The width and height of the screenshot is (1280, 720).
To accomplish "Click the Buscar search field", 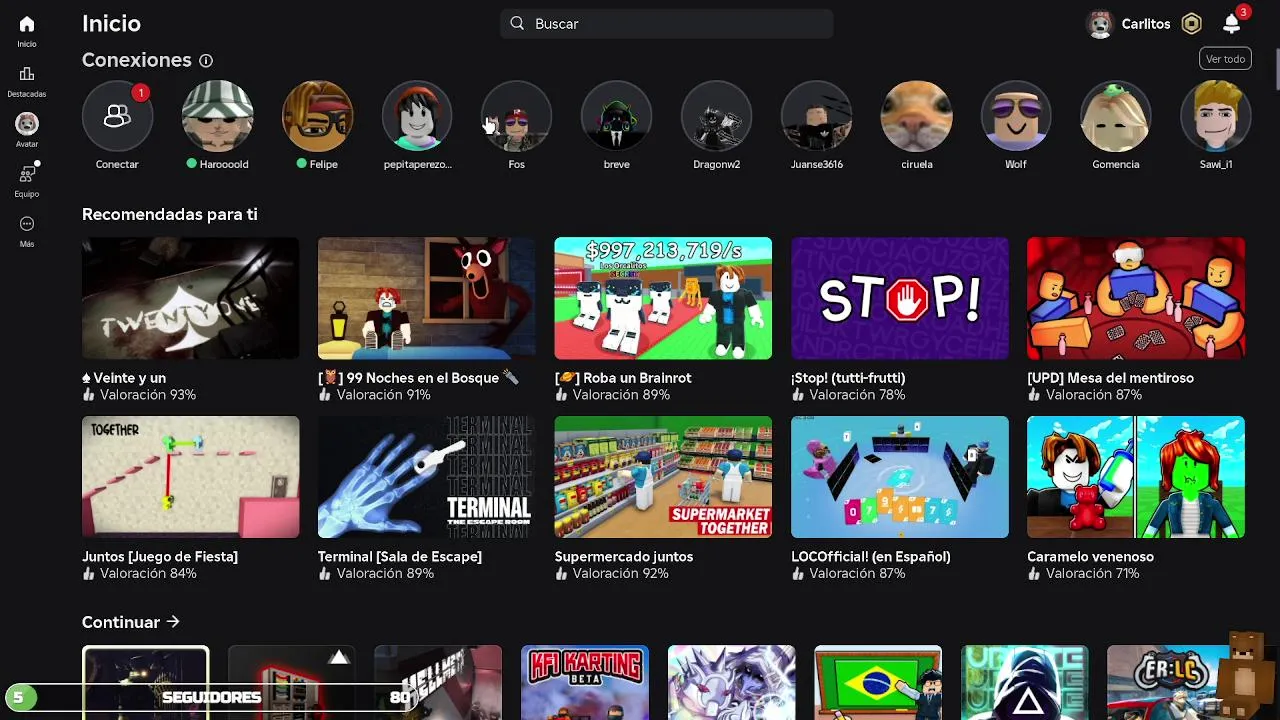I will (x=667, y=24).
